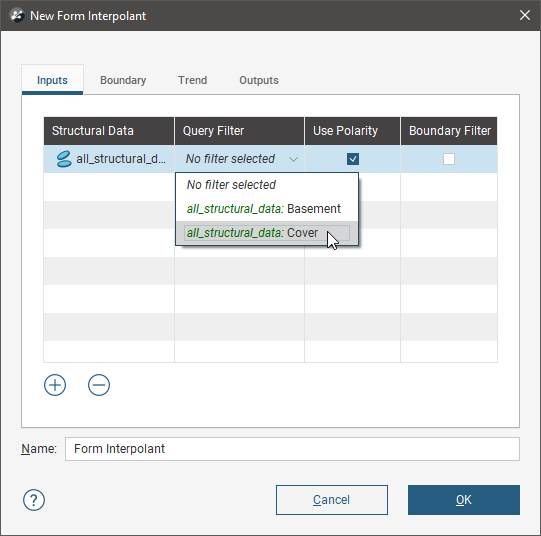The image size is (541, 536).
Task: Enable the Boundary Filter checkbox
Action: click(449, 159)
